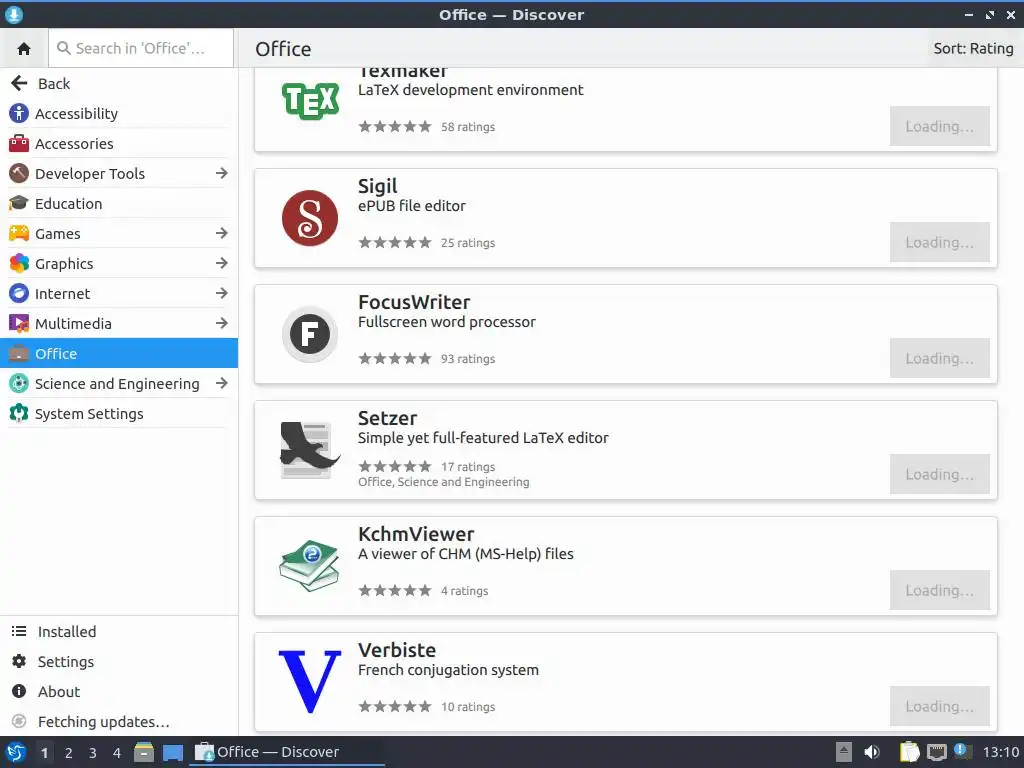1024x768 pixels.
Task: Expand the Games subcategories arrow
Action: pos(222,233)
